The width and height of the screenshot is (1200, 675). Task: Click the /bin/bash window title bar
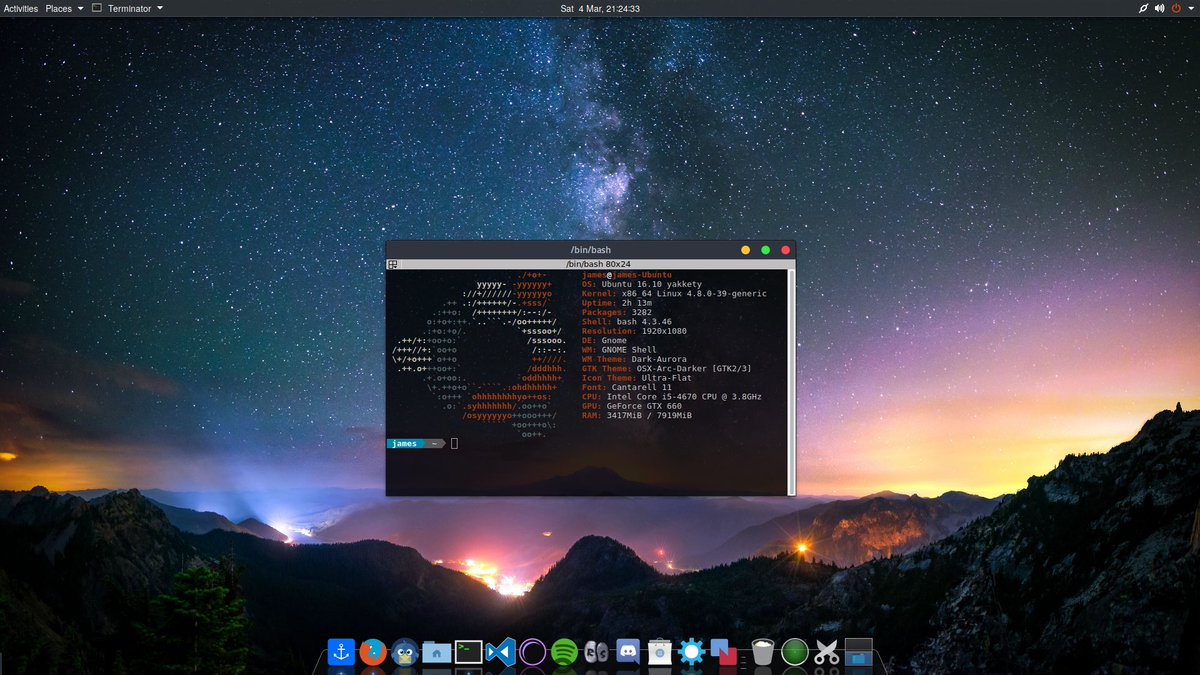(x=590, y=249)
